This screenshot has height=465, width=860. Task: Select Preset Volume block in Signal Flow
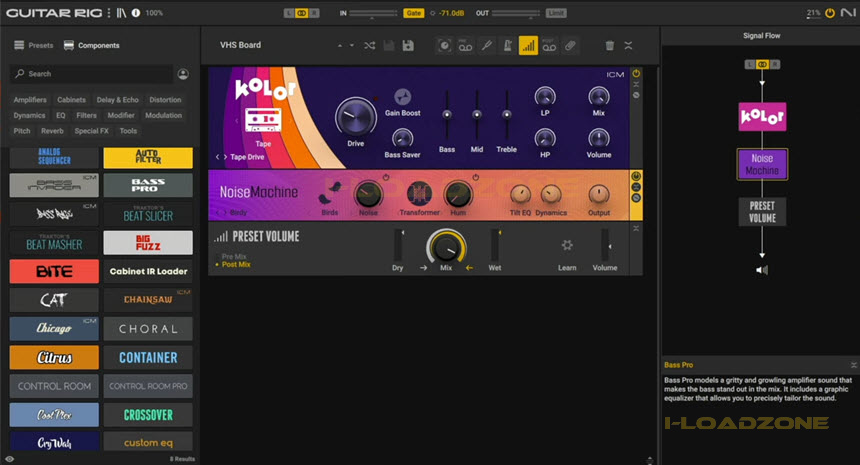pos(762,212)
